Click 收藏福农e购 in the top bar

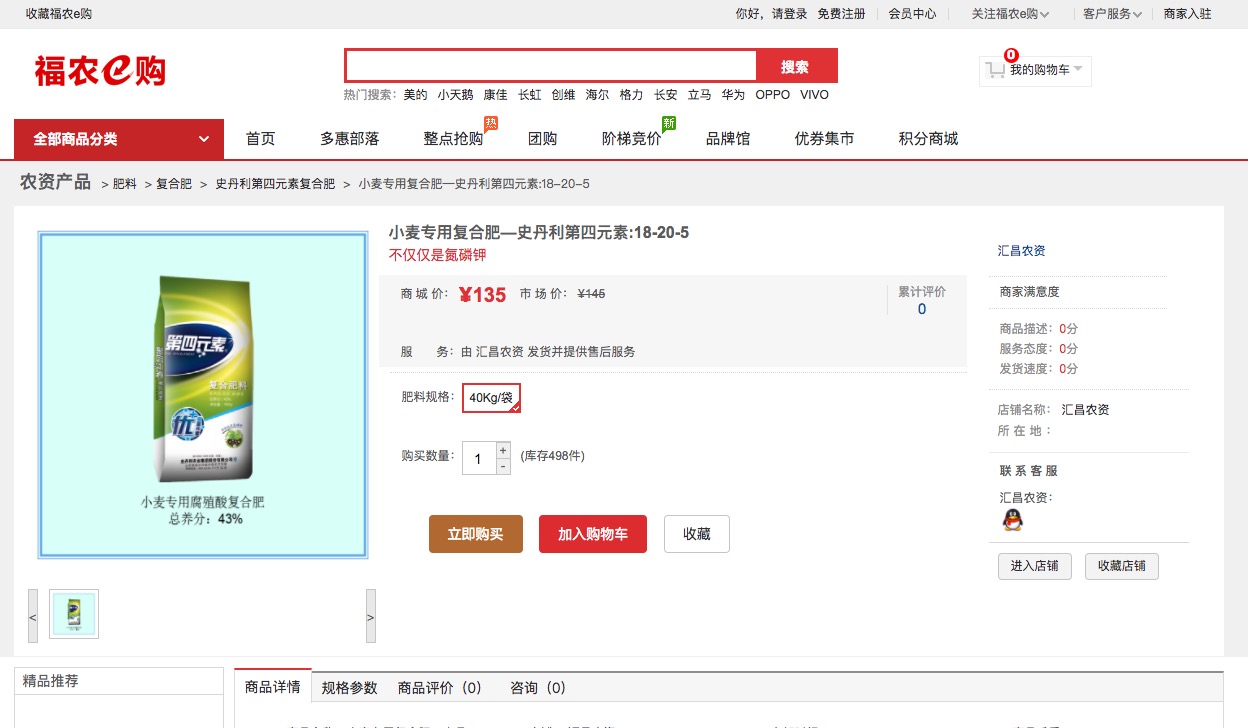coord(59,14)
